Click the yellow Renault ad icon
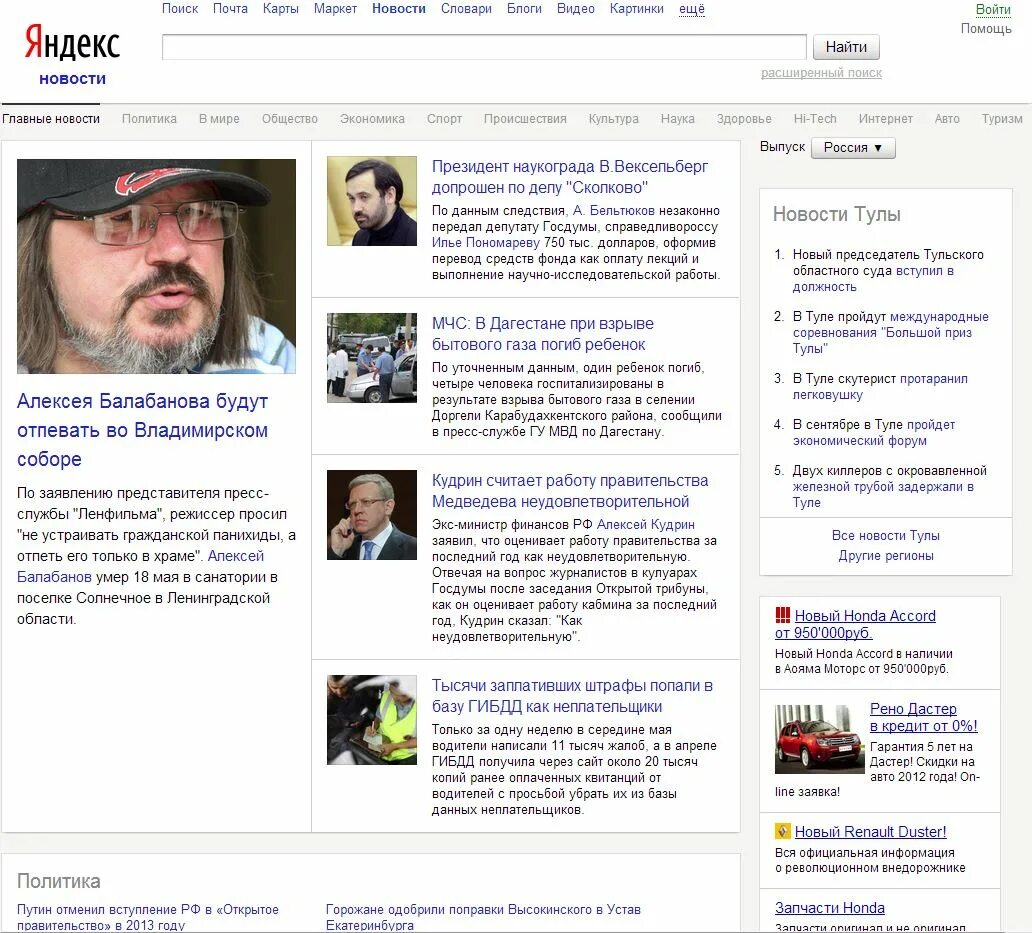Screen dimensions: 1032x933 click(x=783, y=831)
